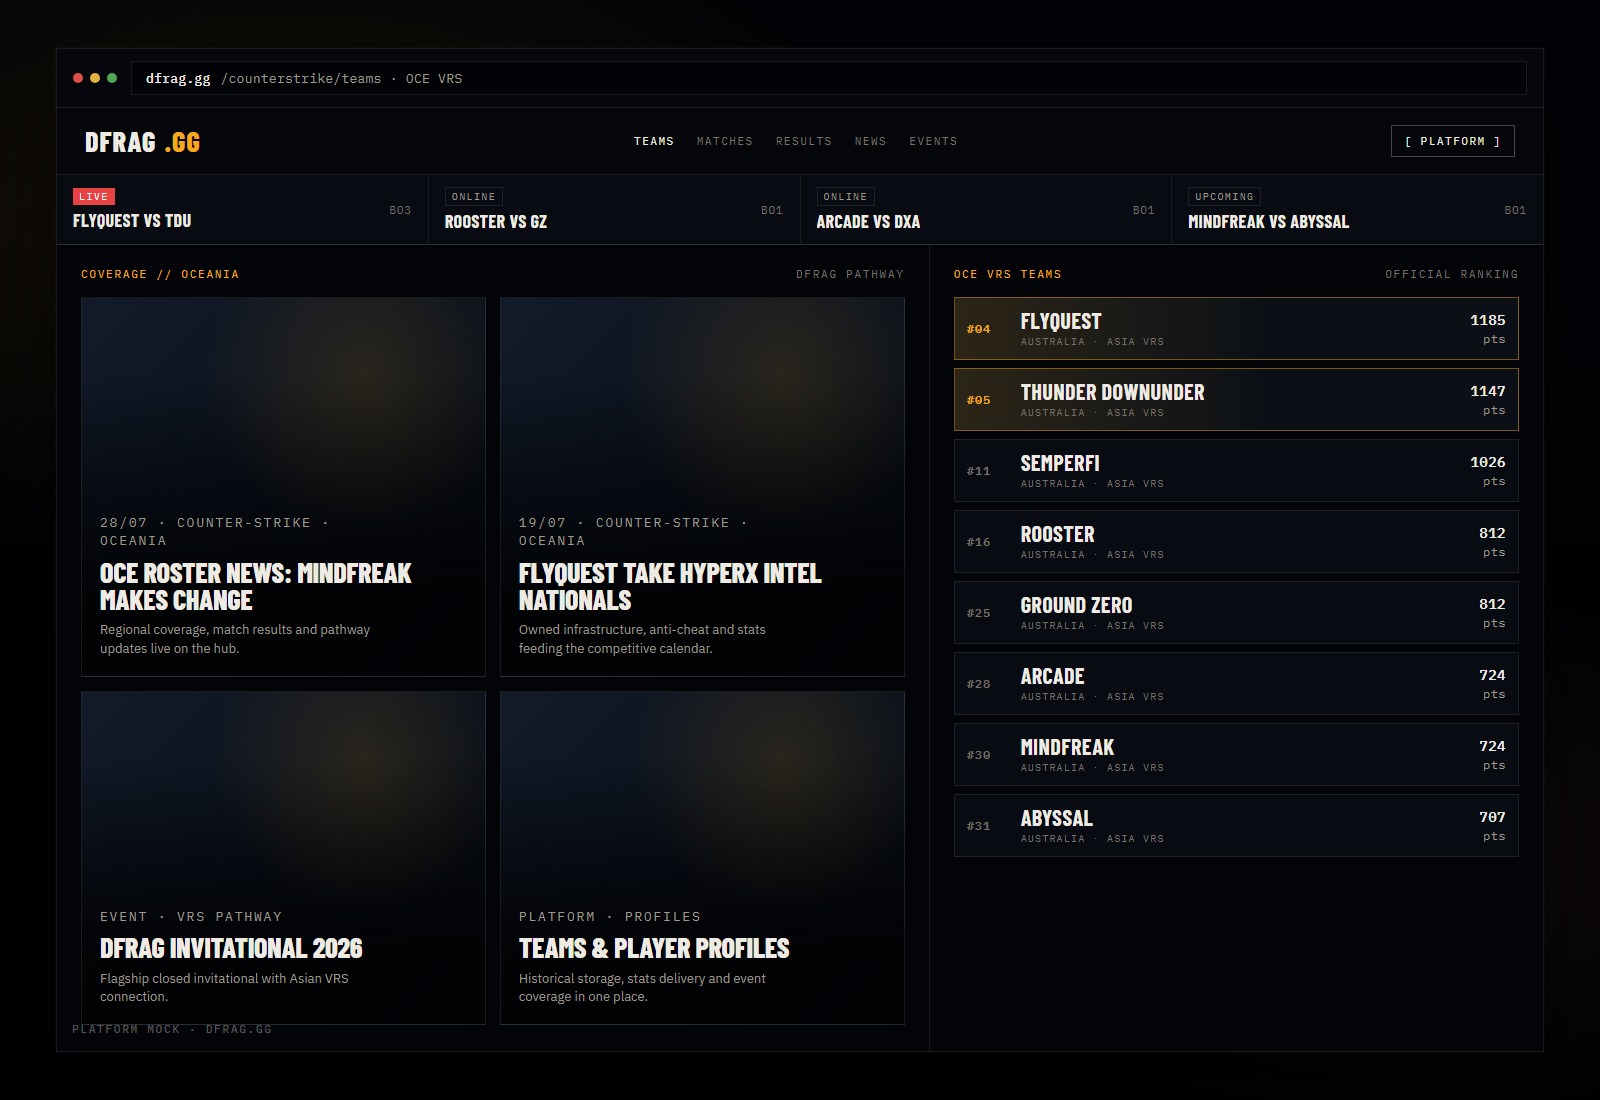Select the ARCADE ranking row
This screenshot has width=1600, height=1100.
tap(1236, 683)
